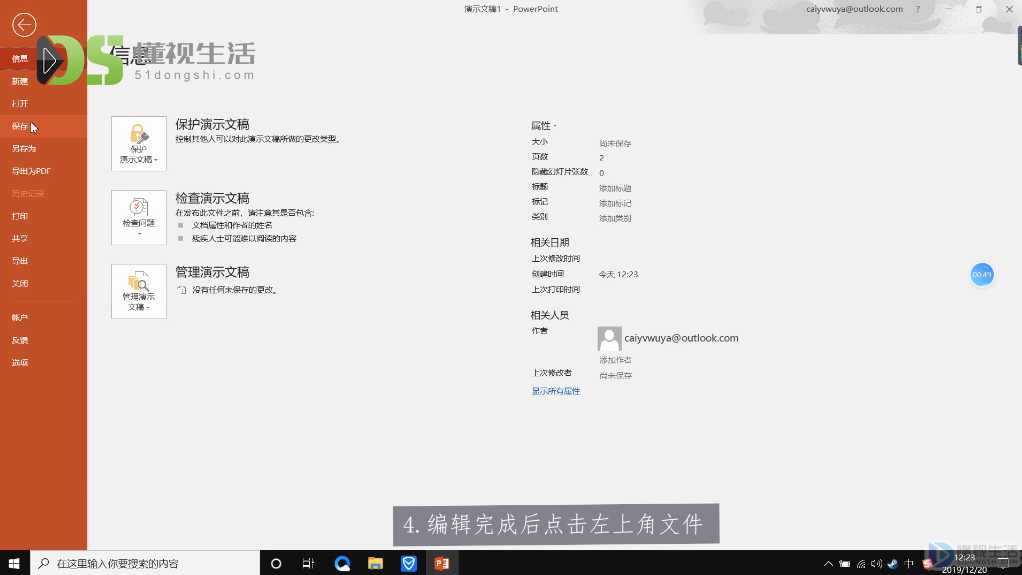Screen dimensions: 1022x575
Task: Click 今天 12:23 creation time value
Action: 619,274
